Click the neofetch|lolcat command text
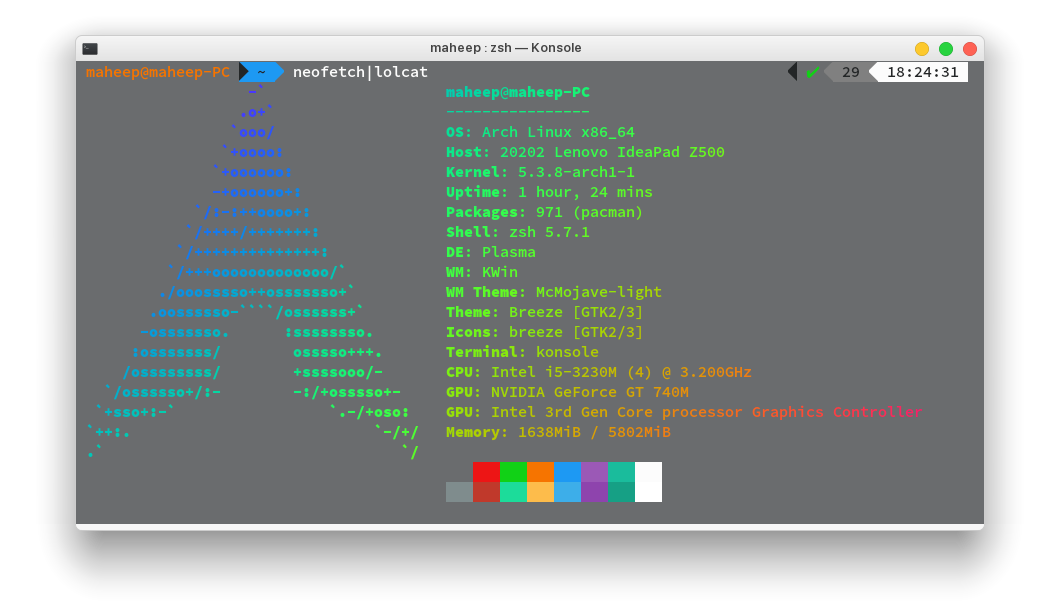 [x=360, y=72]
